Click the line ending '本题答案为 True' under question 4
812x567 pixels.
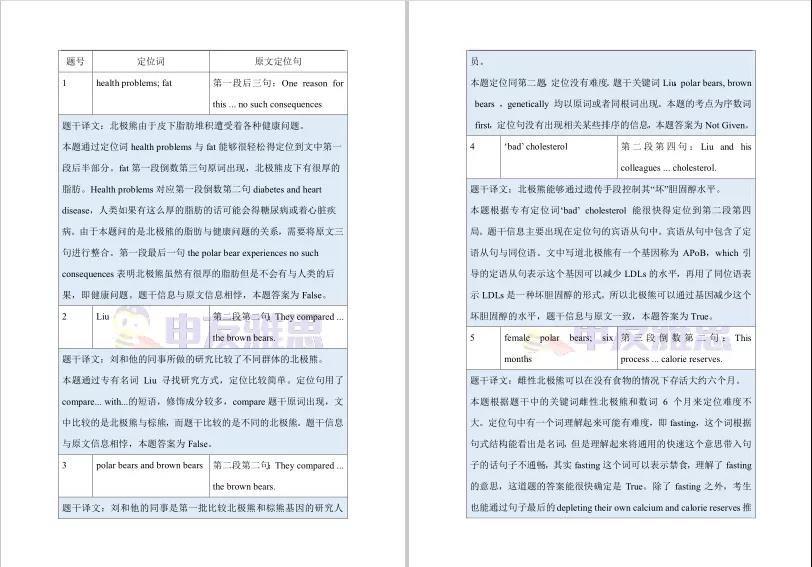592,316
